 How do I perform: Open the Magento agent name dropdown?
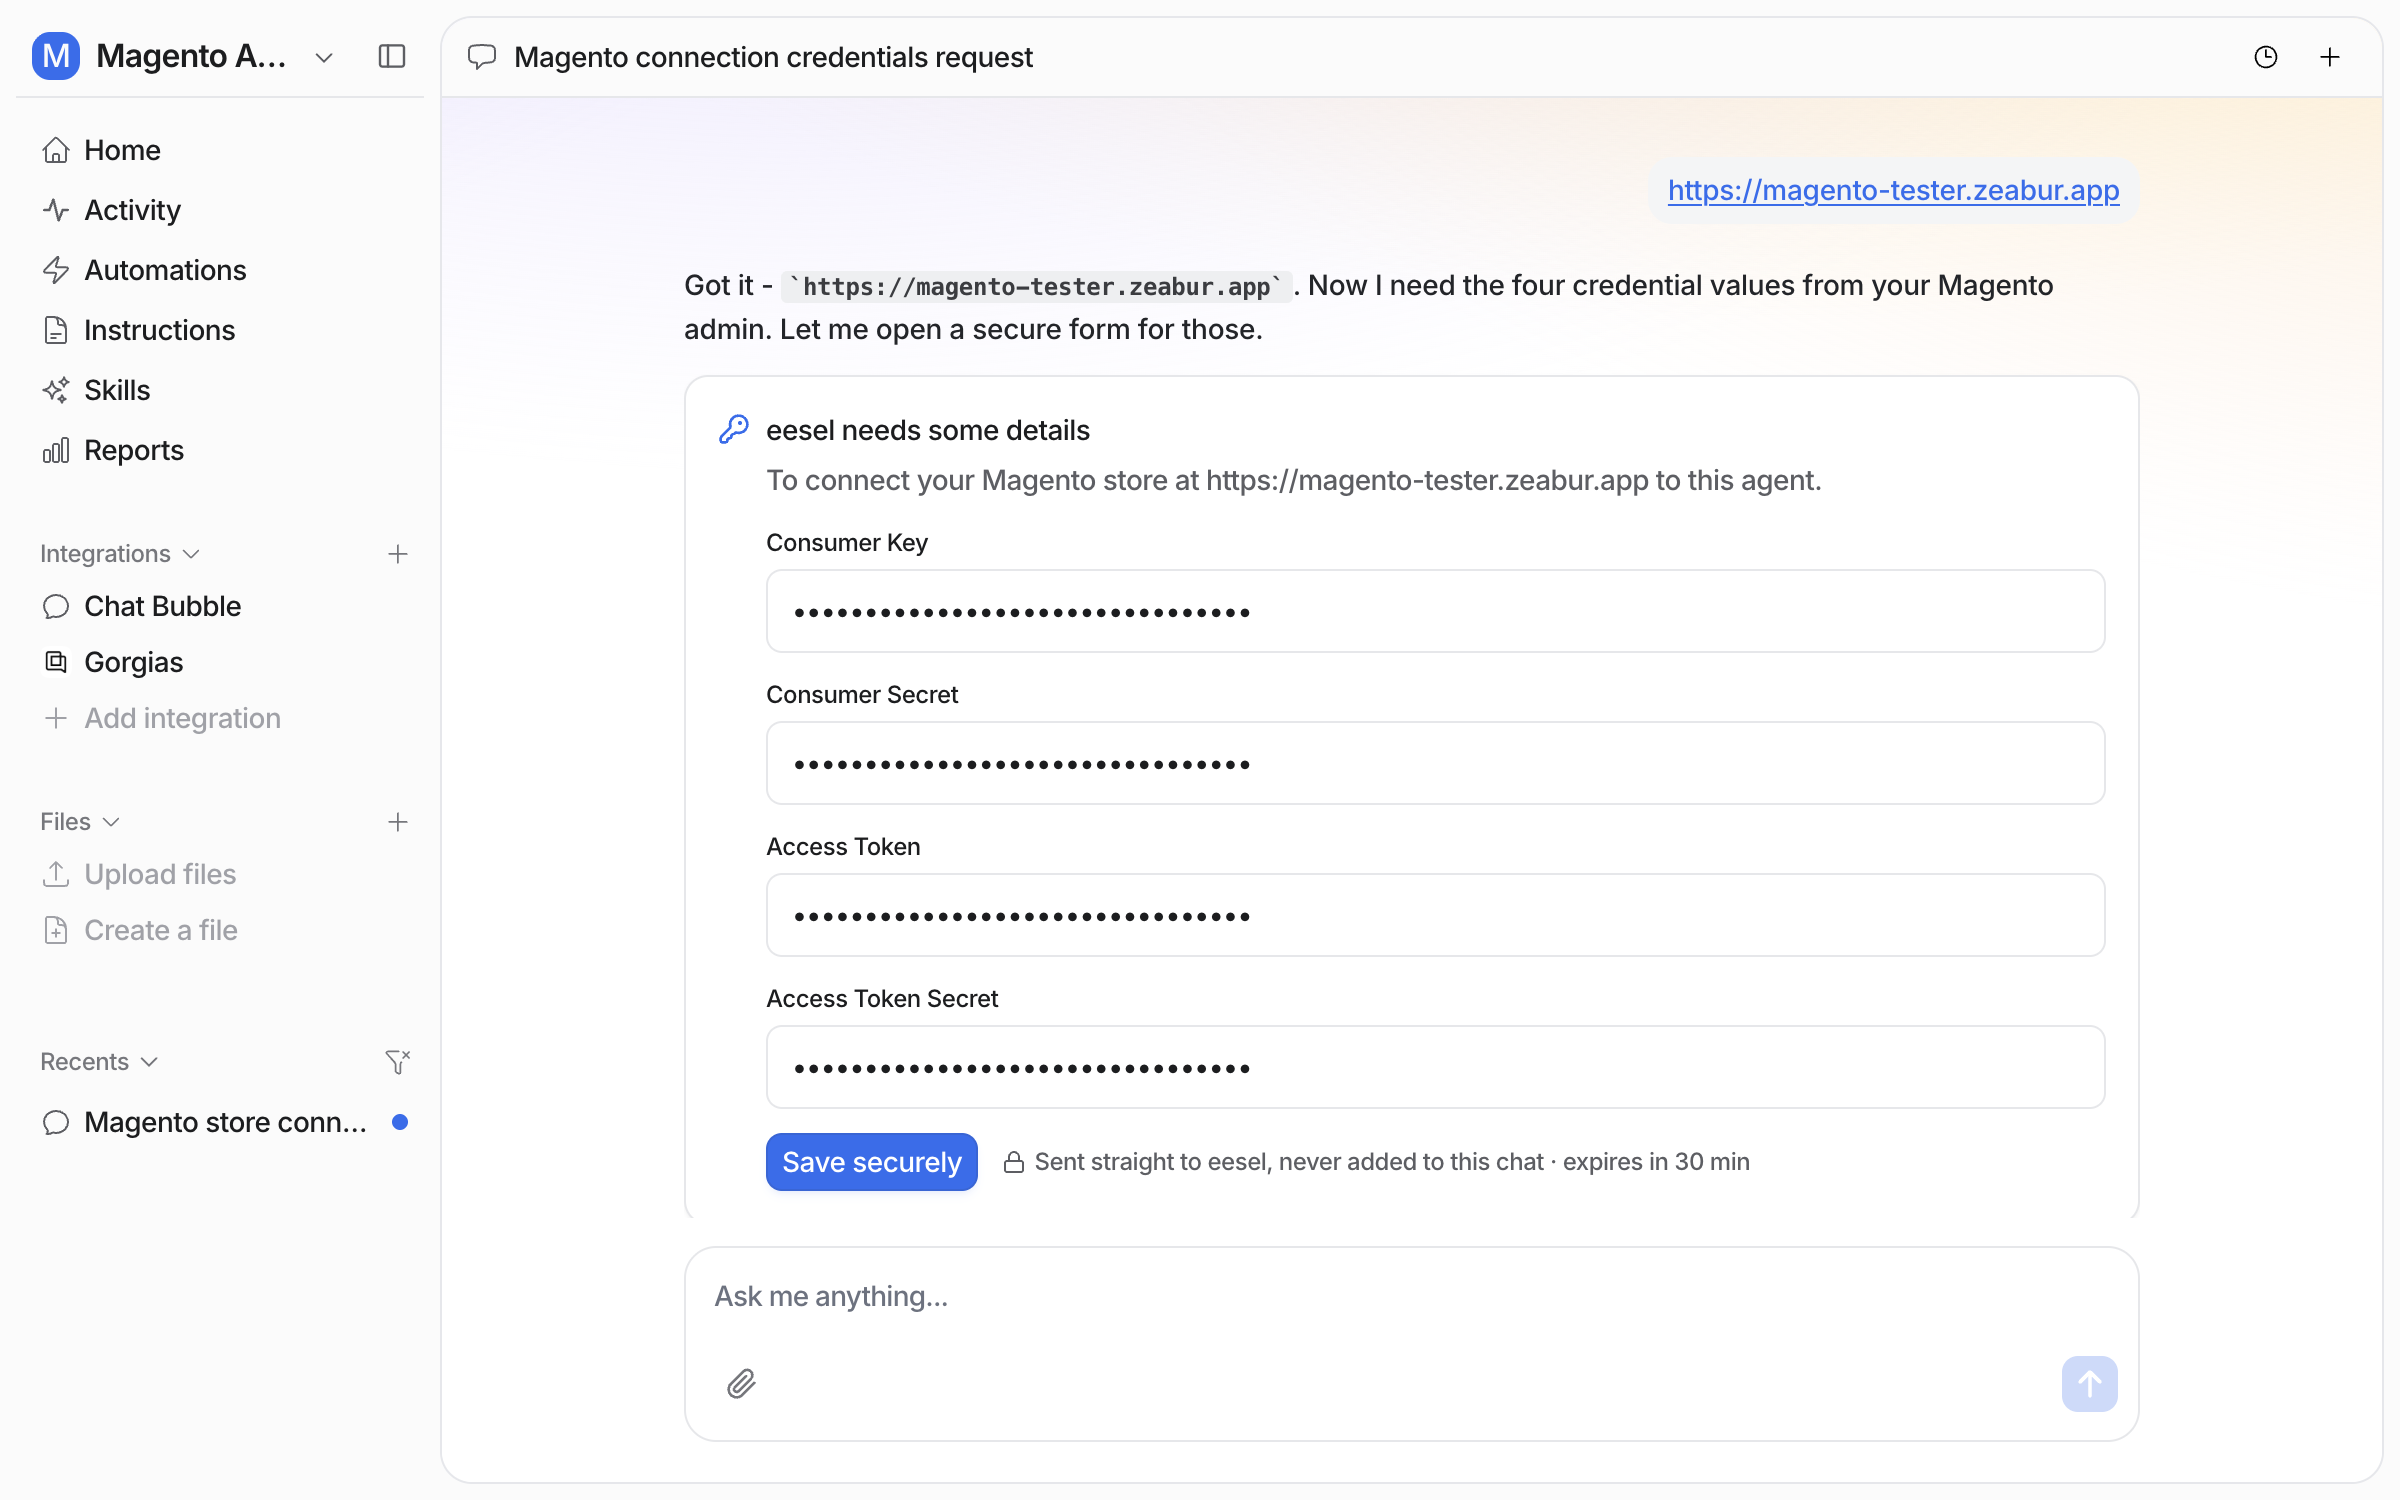pyautogui.click(x=323, y=57)
